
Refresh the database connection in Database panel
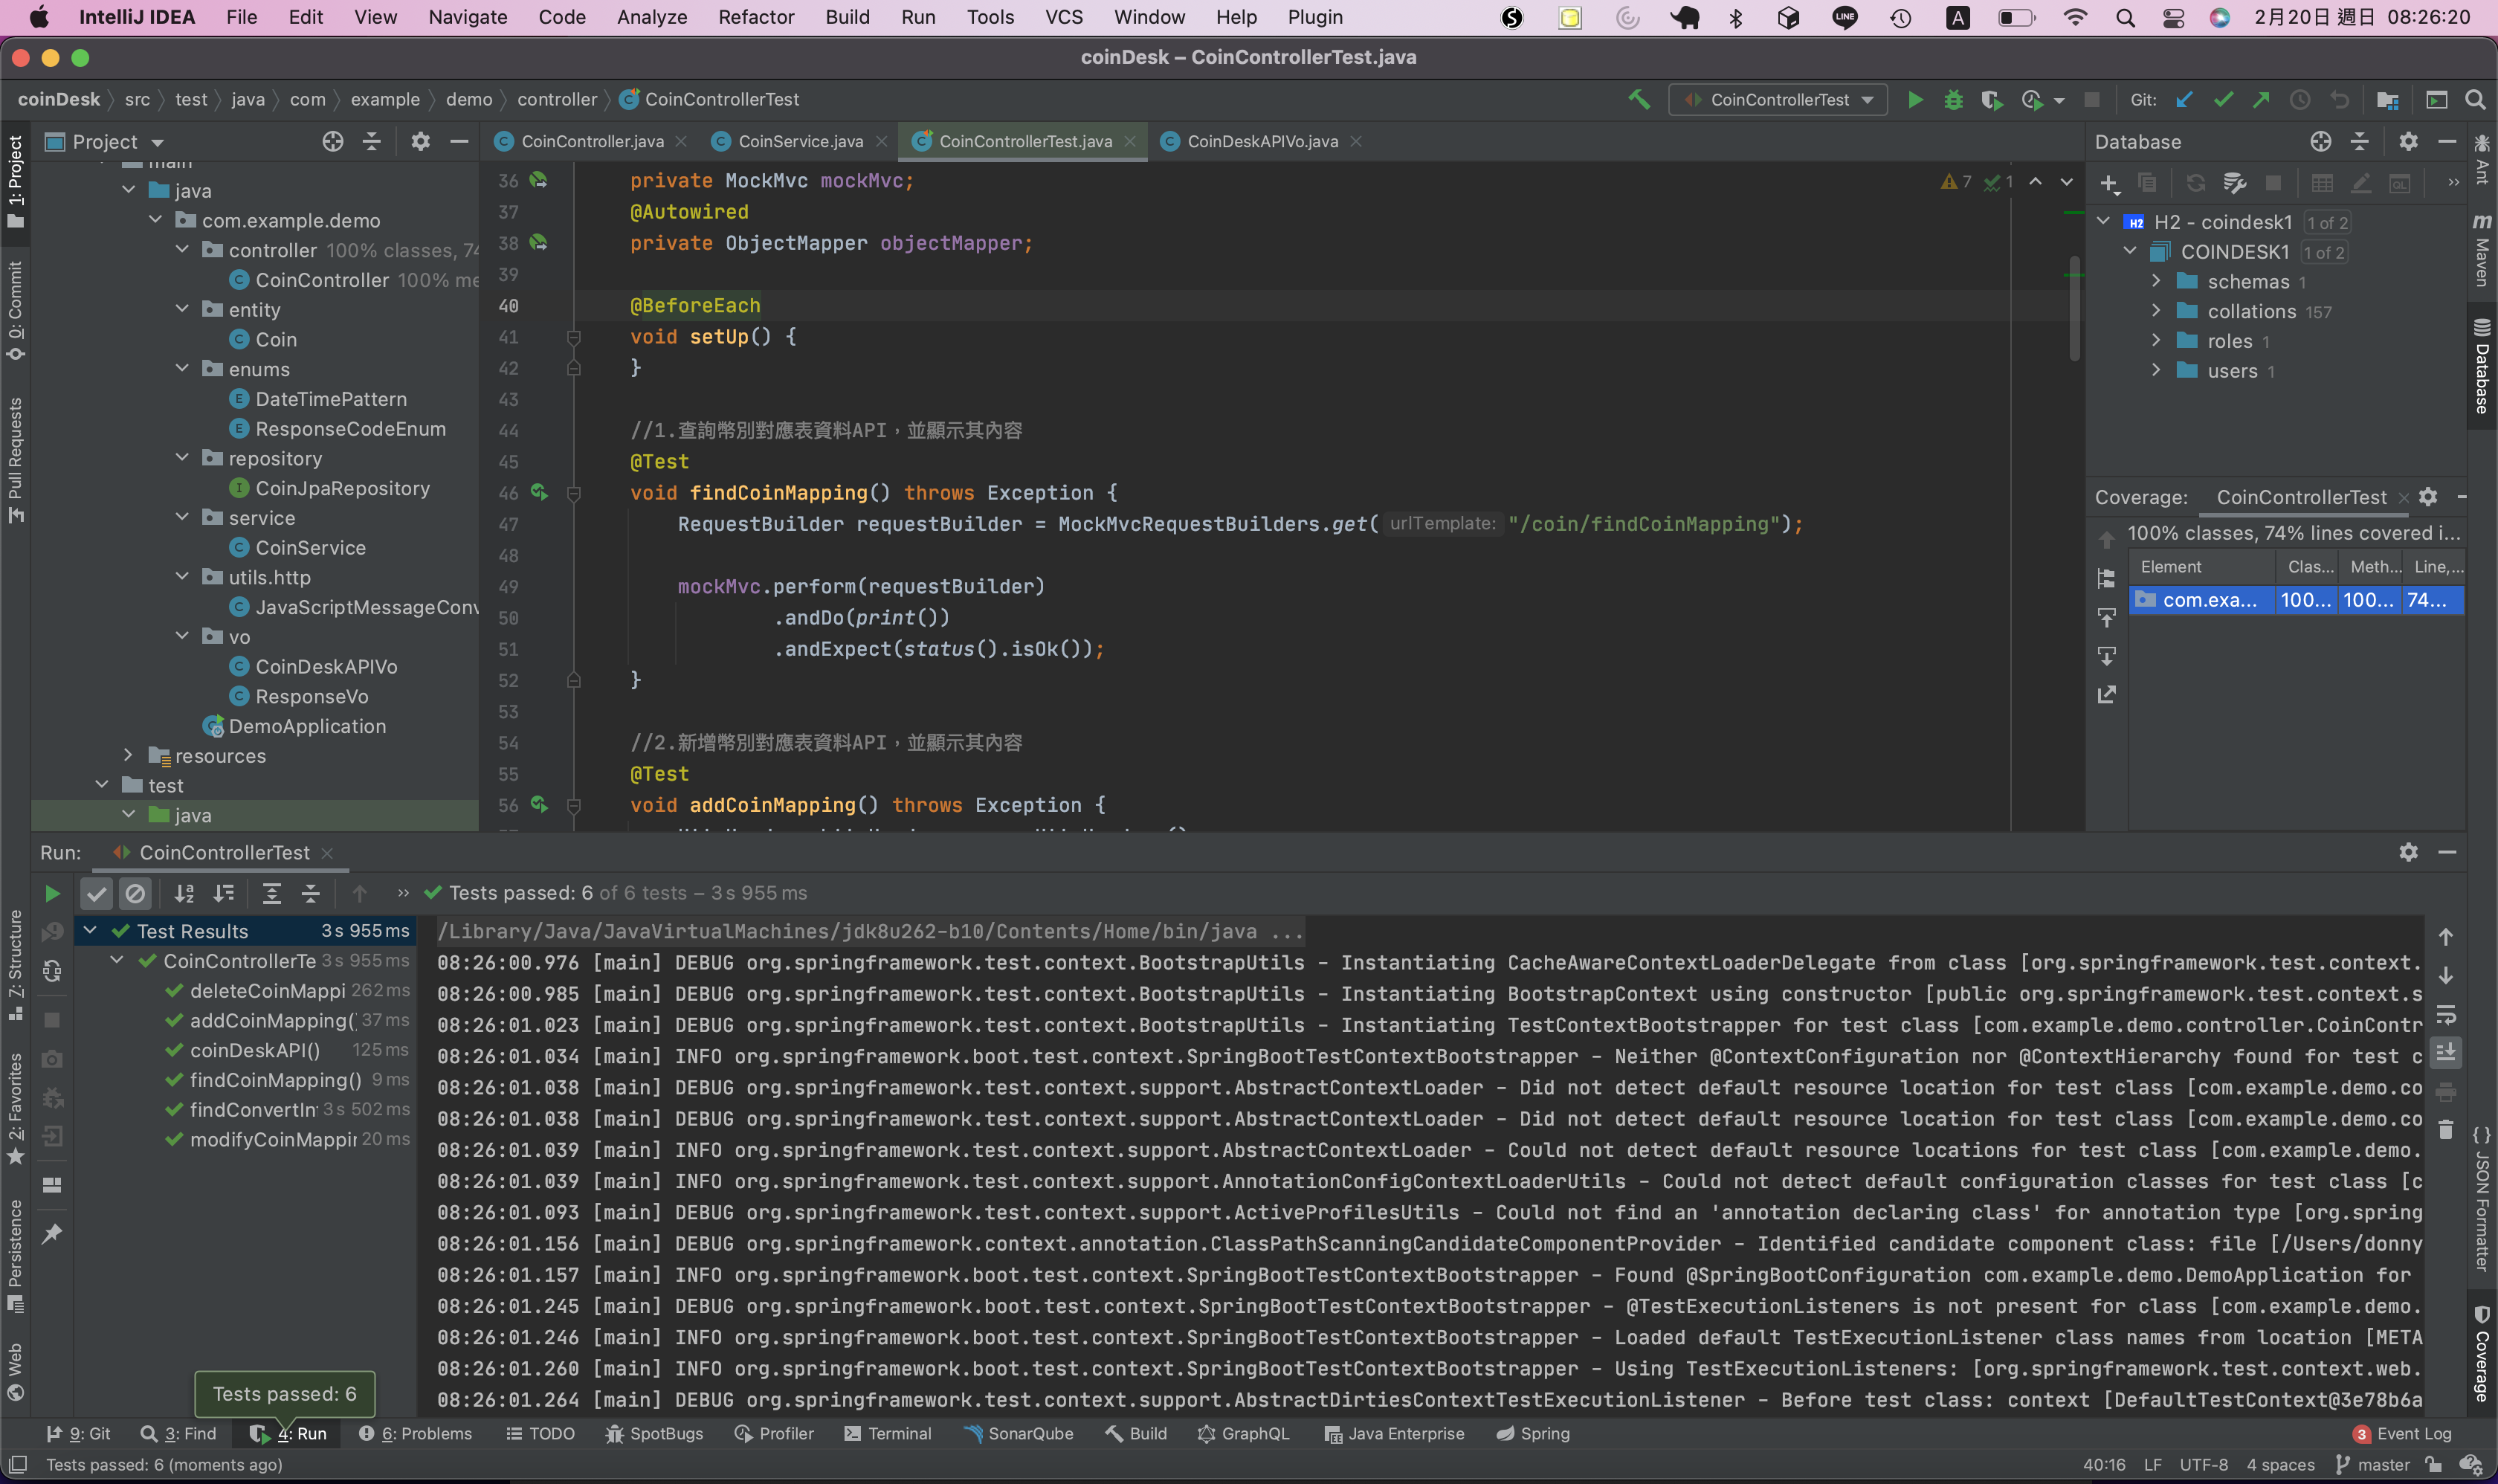[x=2196, y=183]
